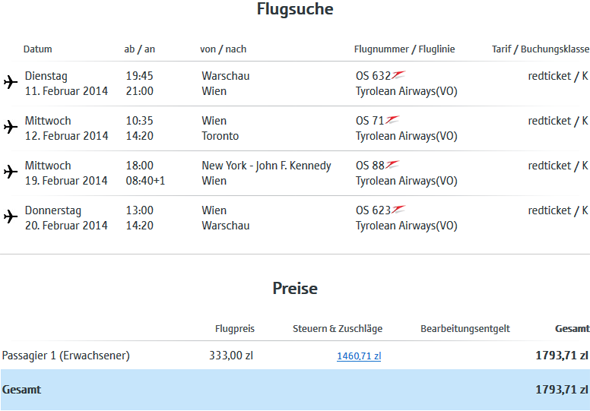
Task: Click the flight number OS 632
Action: (x=373, y=76)
